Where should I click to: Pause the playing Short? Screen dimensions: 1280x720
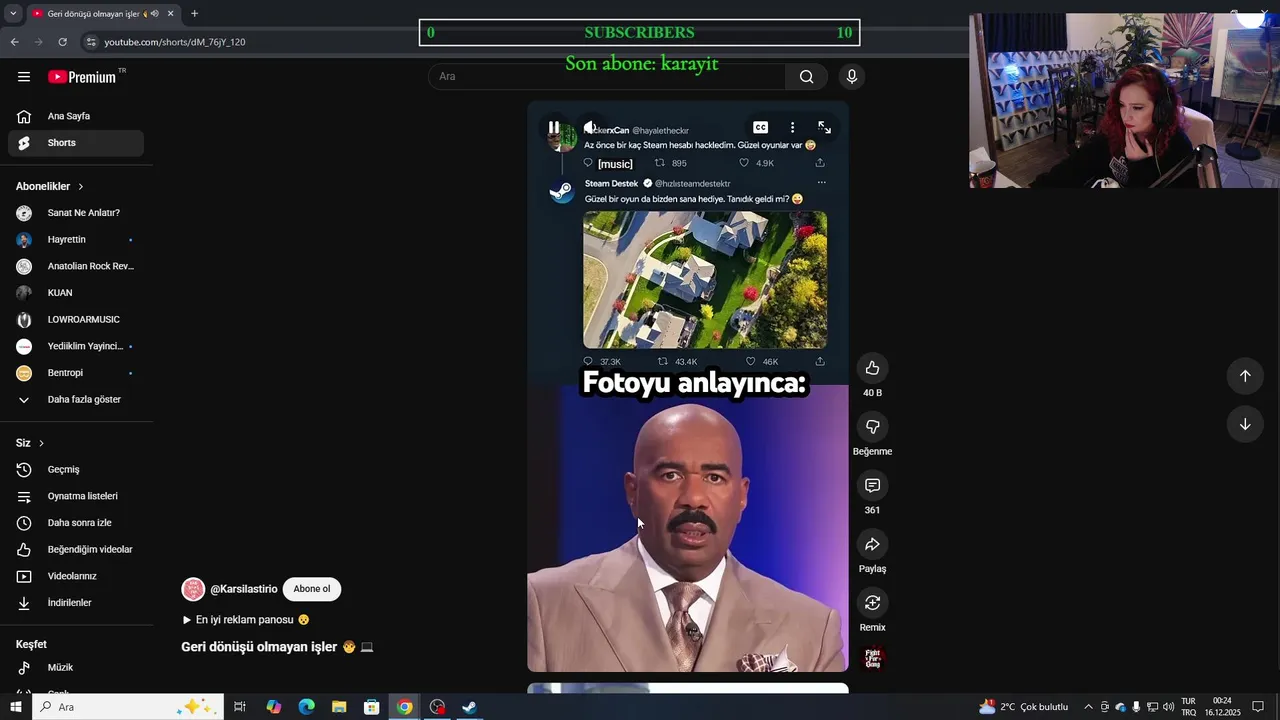click(554, 128)
